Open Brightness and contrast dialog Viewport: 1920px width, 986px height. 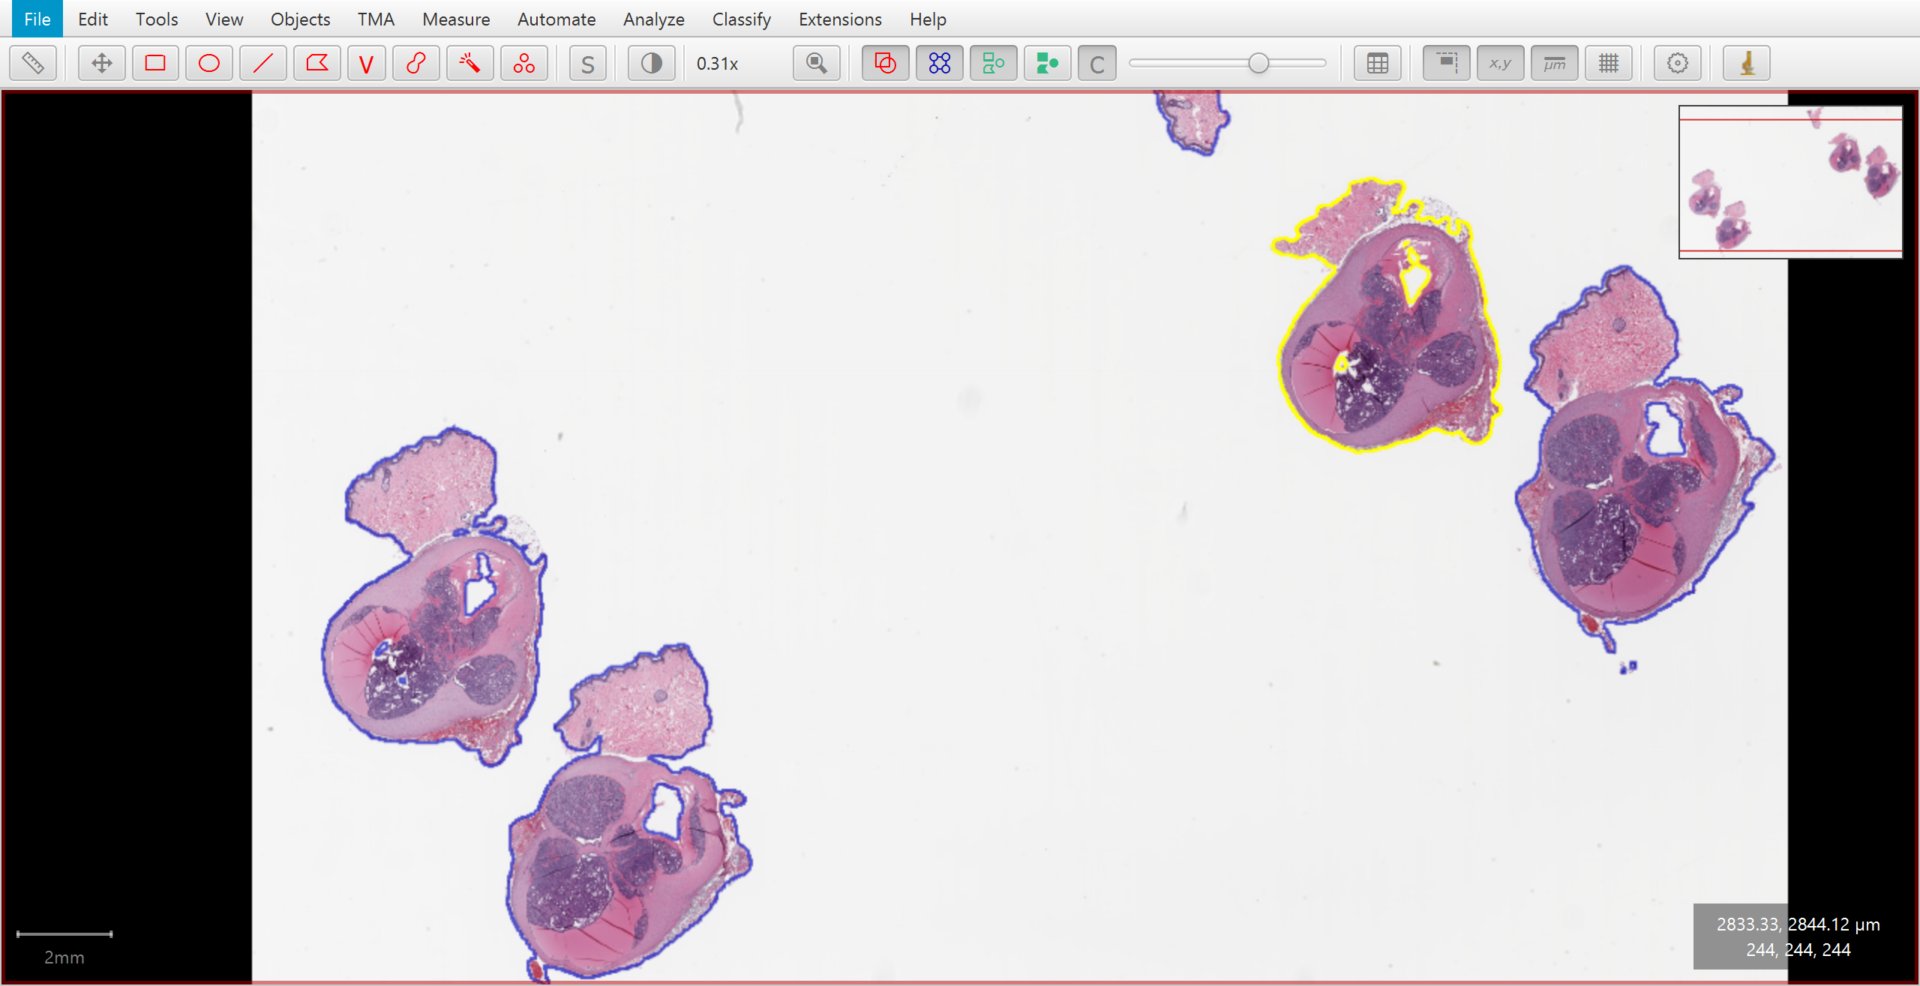pos(651,63)
